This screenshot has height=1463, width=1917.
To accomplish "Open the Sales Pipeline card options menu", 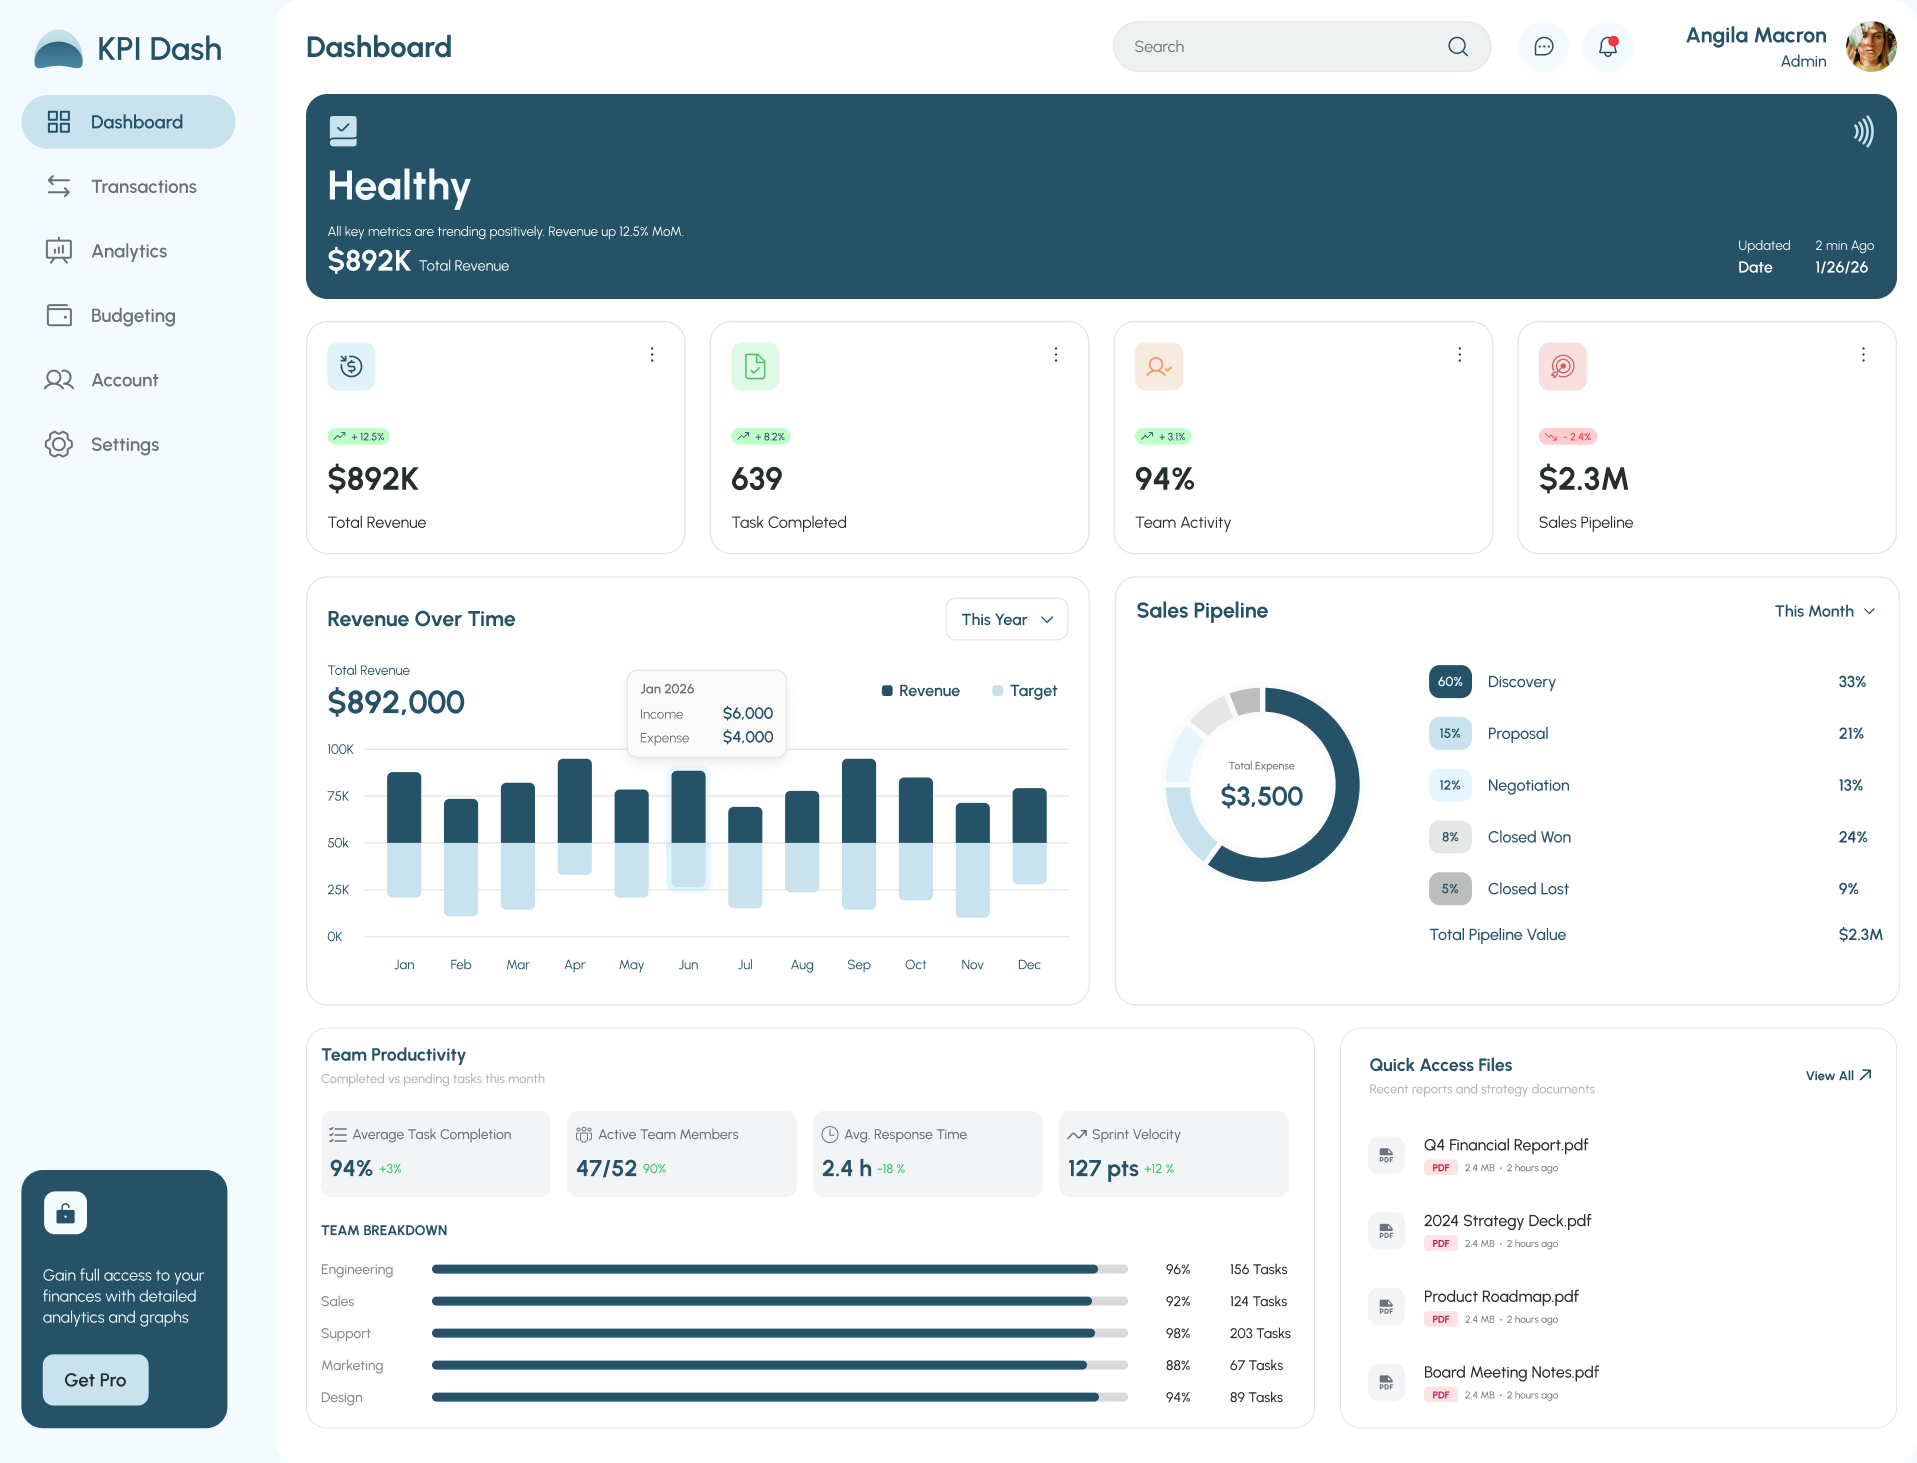I will [1862, 354].
